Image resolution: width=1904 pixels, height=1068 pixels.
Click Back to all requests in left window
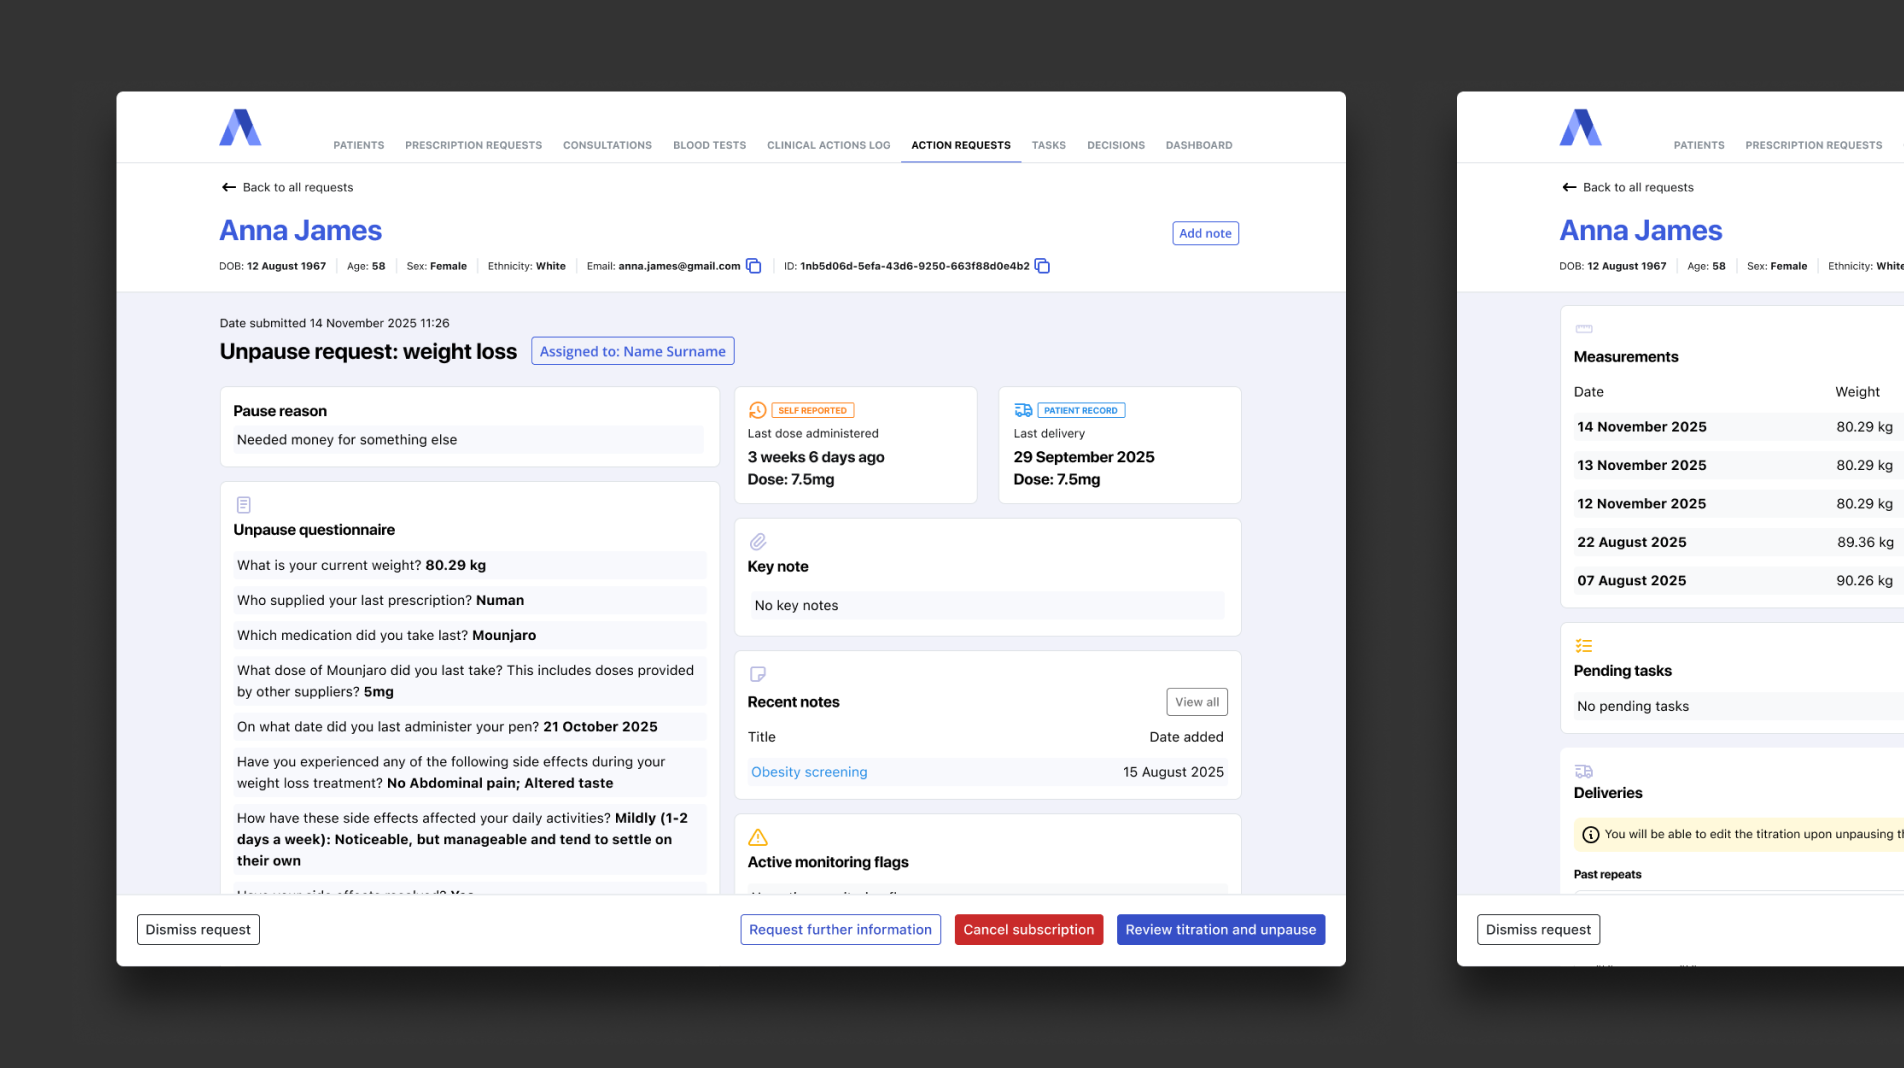(x=287, y=187)
